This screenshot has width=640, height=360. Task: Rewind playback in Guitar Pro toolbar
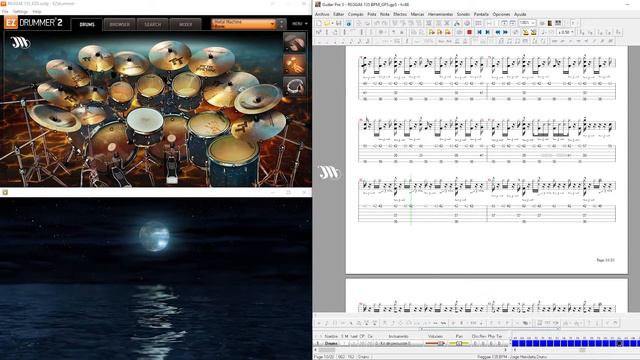coord(498,32)
